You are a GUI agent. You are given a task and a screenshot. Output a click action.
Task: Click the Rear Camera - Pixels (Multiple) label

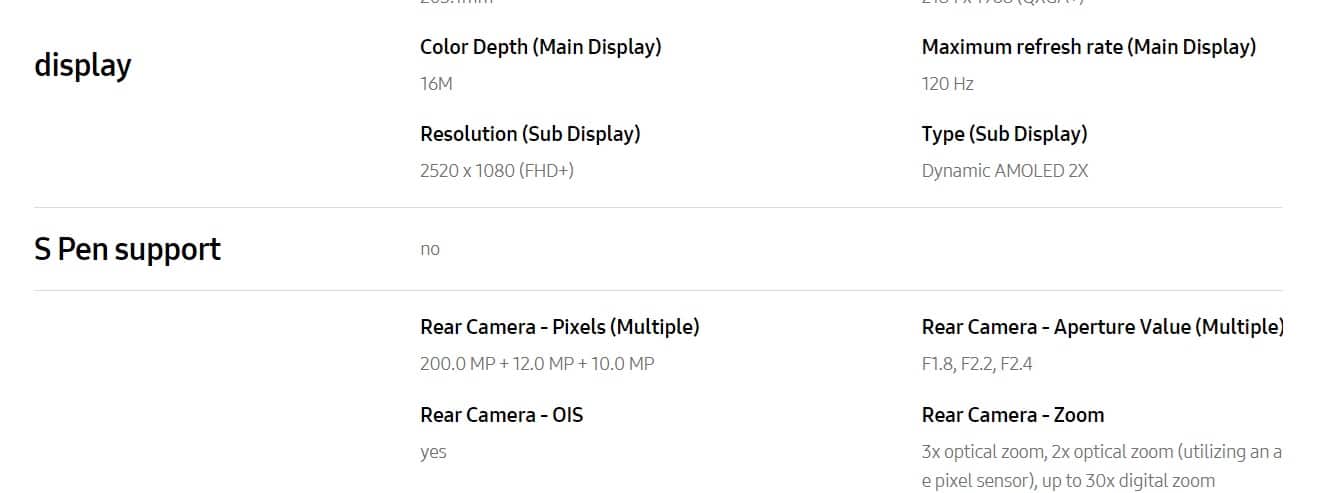click(560, 327)
